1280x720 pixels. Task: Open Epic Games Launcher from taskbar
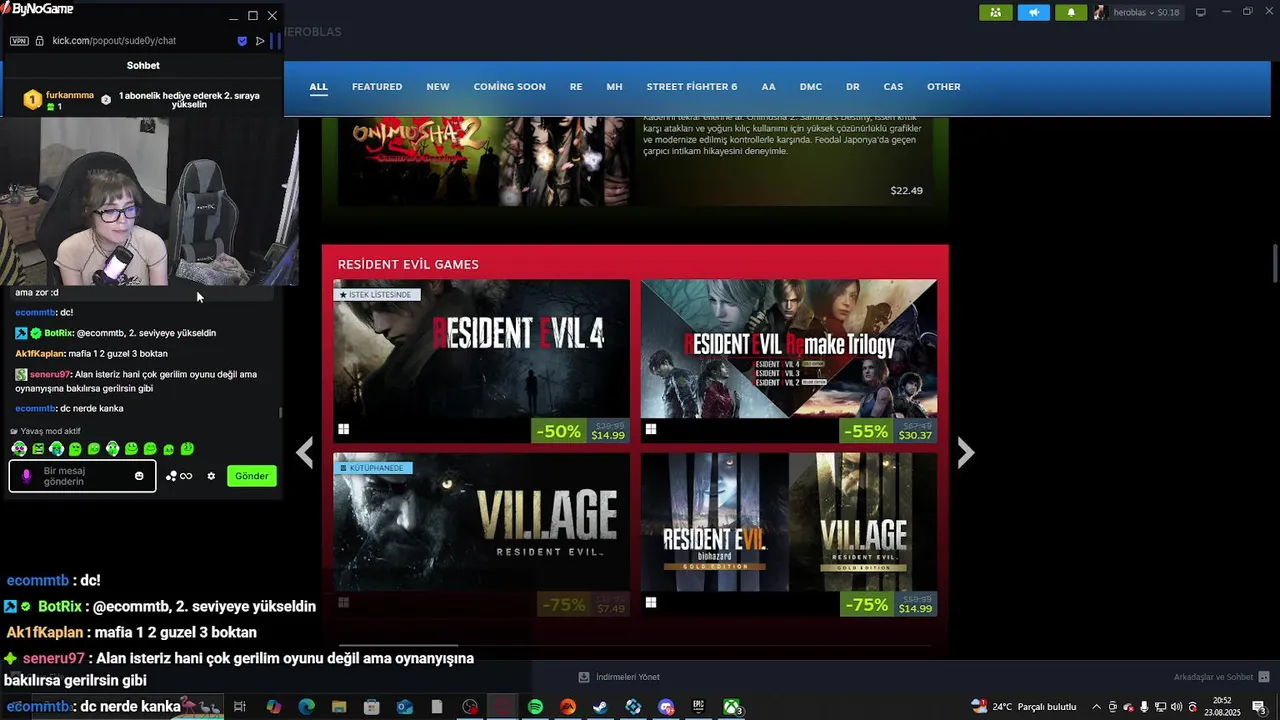pyautogui.click(x=699, y=707)
